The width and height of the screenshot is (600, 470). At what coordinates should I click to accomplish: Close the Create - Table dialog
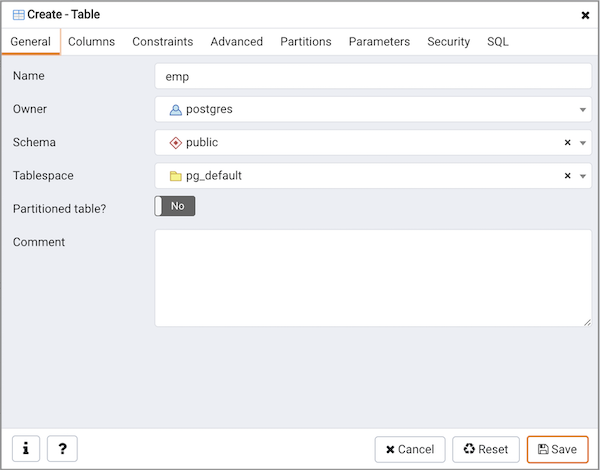click(x=585, y=15)
